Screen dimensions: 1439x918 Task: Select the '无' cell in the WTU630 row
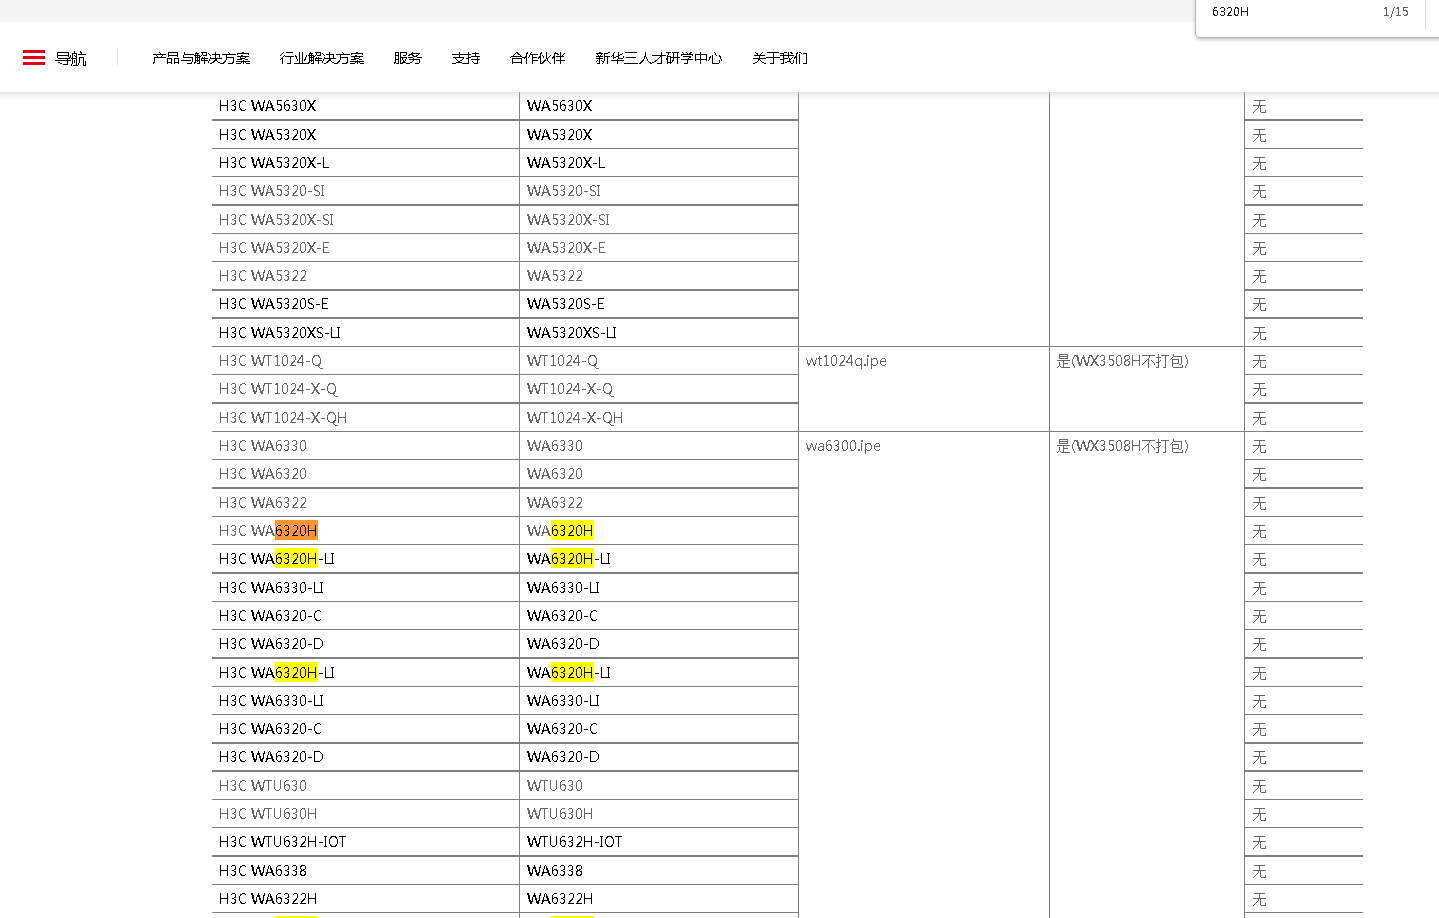pos(1259,786)
